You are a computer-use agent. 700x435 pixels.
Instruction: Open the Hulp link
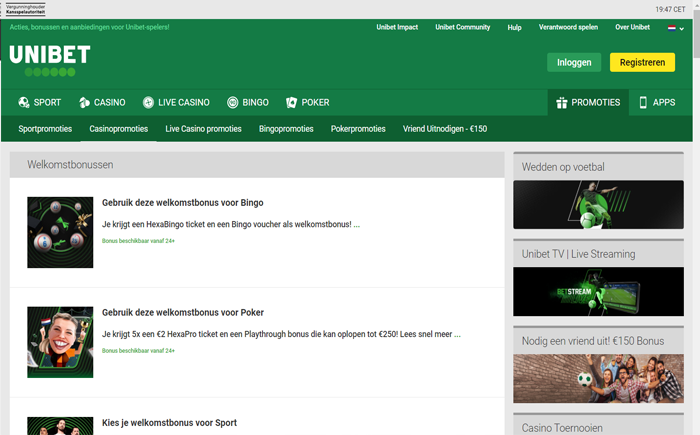coord(514,28)
